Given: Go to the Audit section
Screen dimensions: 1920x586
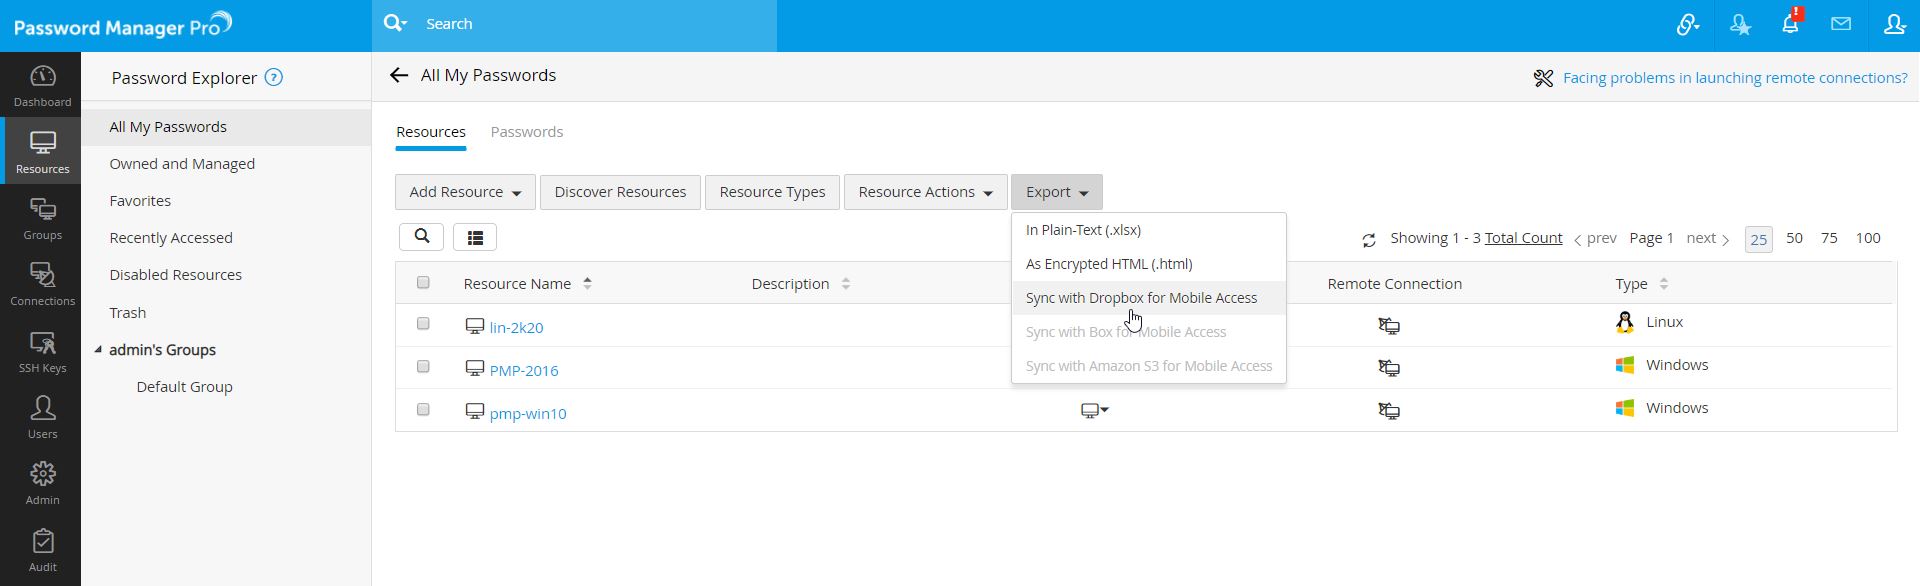Looking at the screenshot, I should (x=42, y=551).
